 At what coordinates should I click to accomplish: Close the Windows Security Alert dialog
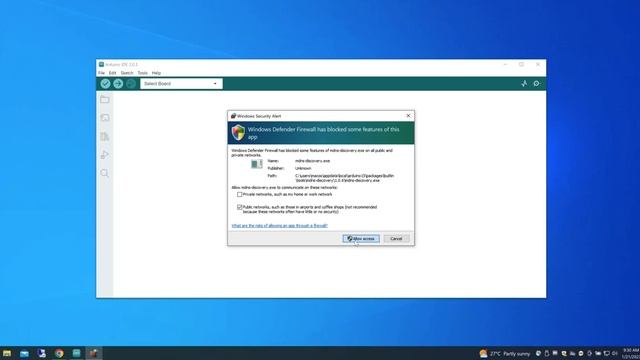(x=408, y=116)
